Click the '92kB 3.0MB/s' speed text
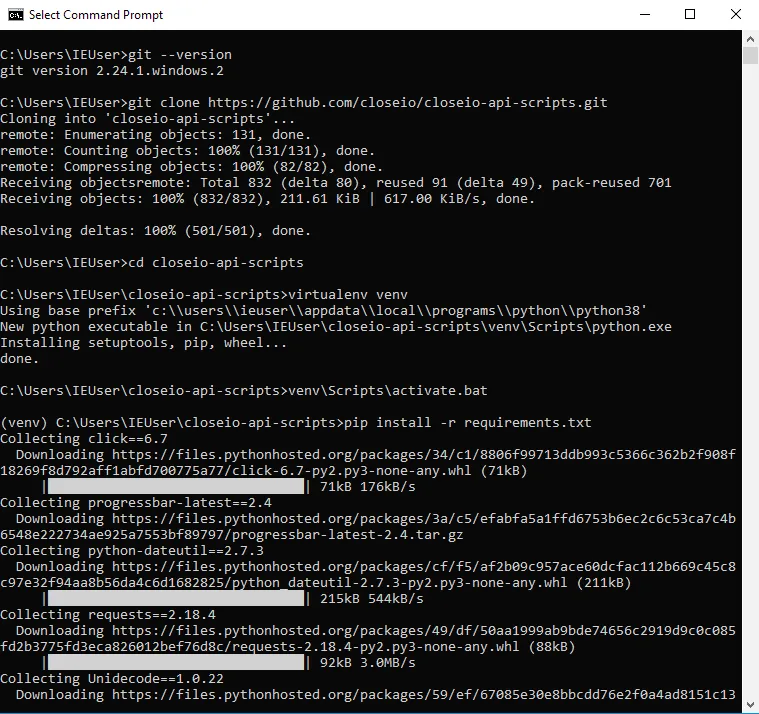Image resolution: width=759 pixels, height=714 pixels. point(367,662)
